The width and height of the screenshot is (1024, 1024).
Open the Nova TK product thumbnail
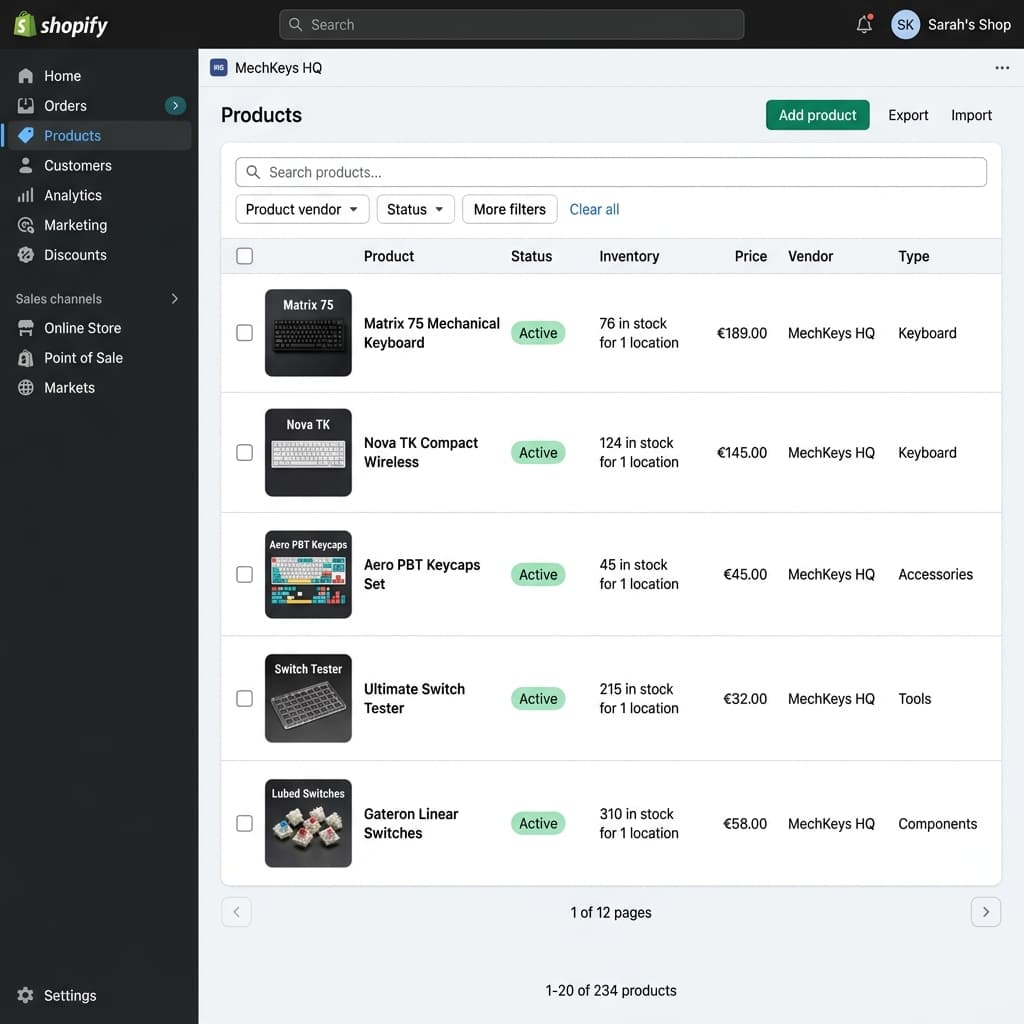[308, 453]
